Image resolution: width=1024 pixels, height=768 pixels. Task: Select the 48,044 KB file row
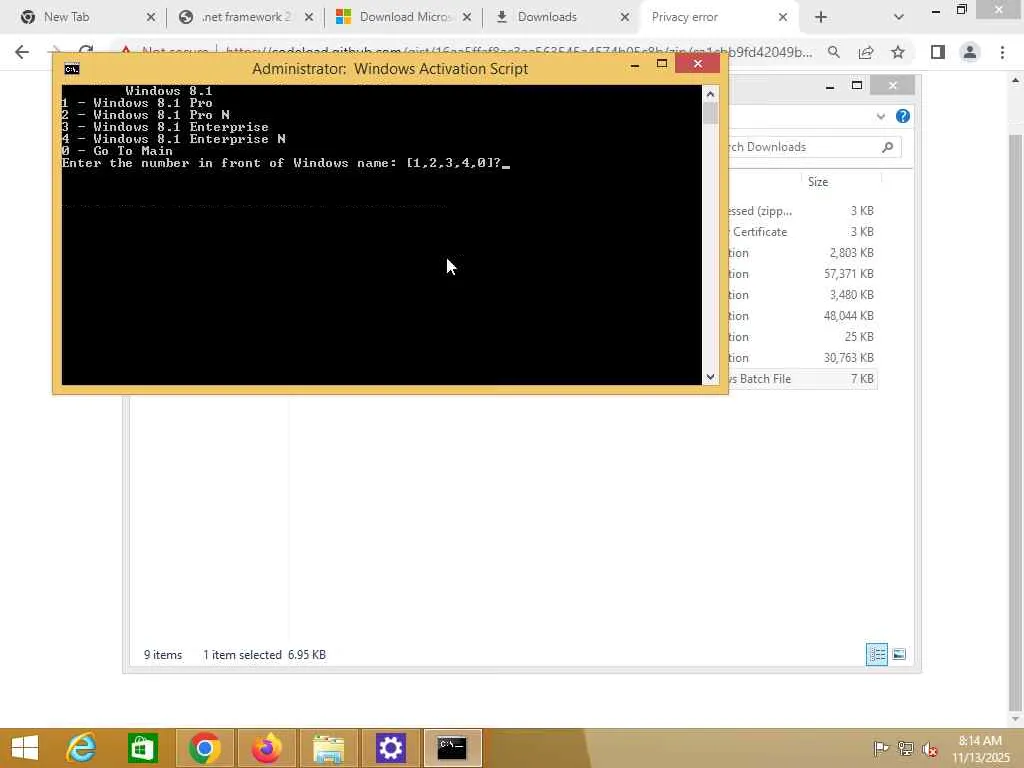[x=803, y=315]
